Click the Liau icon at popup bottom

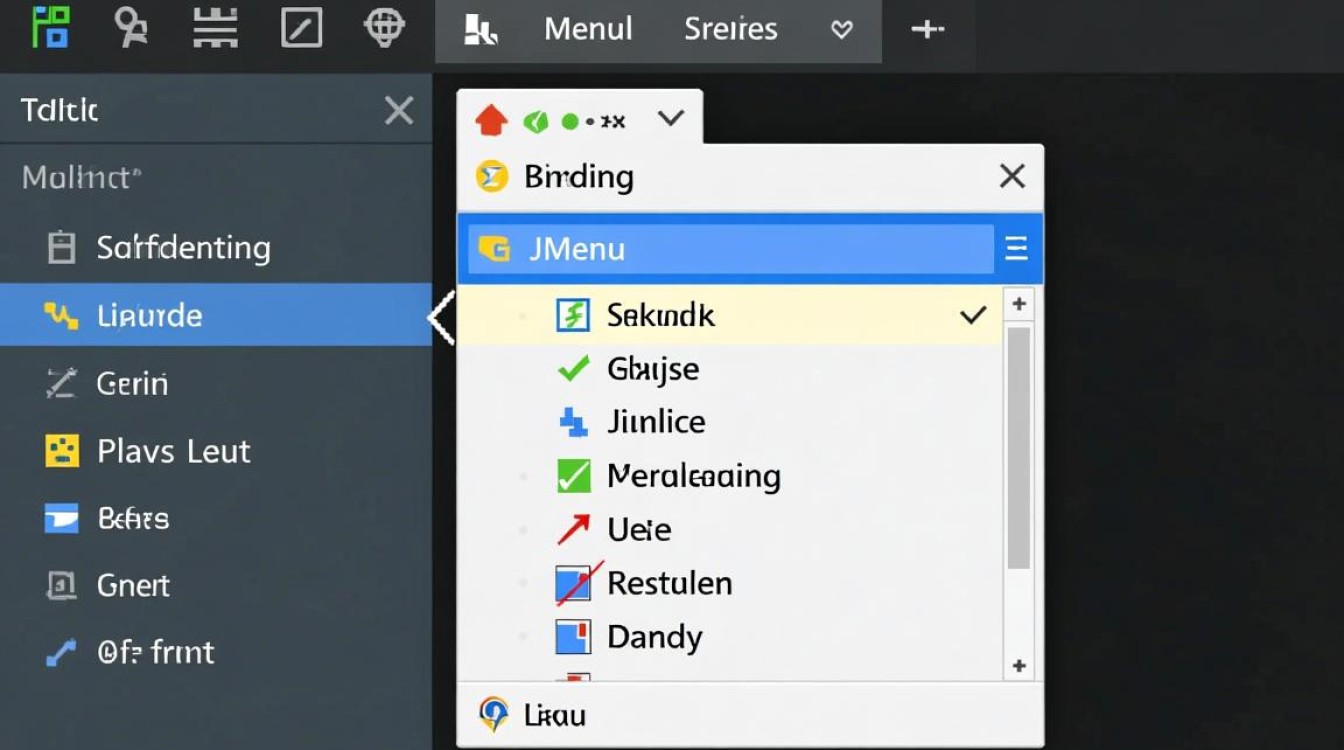pyautogui.click(x=493, y=713)
